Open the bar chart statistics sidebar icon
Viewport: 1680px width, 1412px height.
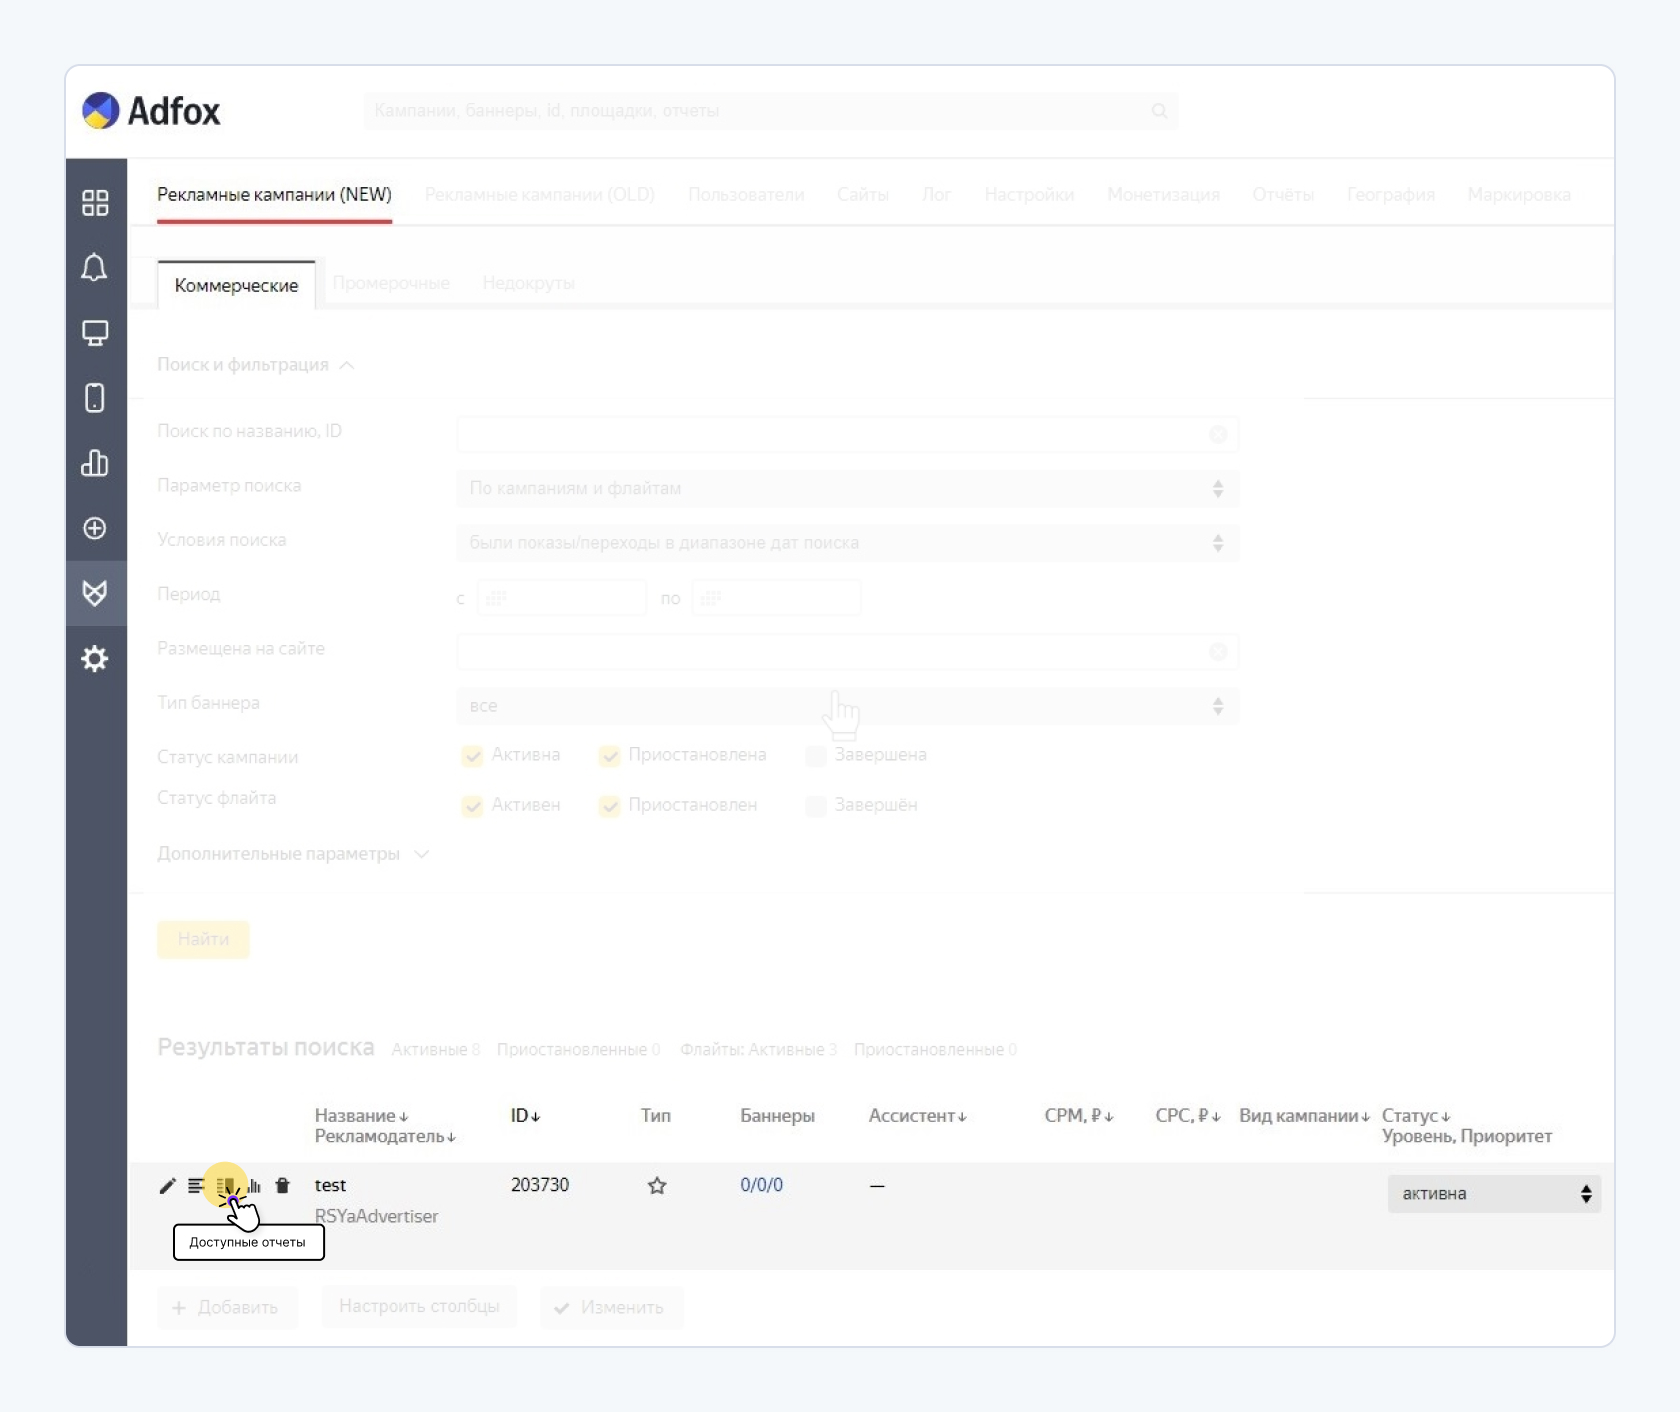coord(95,463)
